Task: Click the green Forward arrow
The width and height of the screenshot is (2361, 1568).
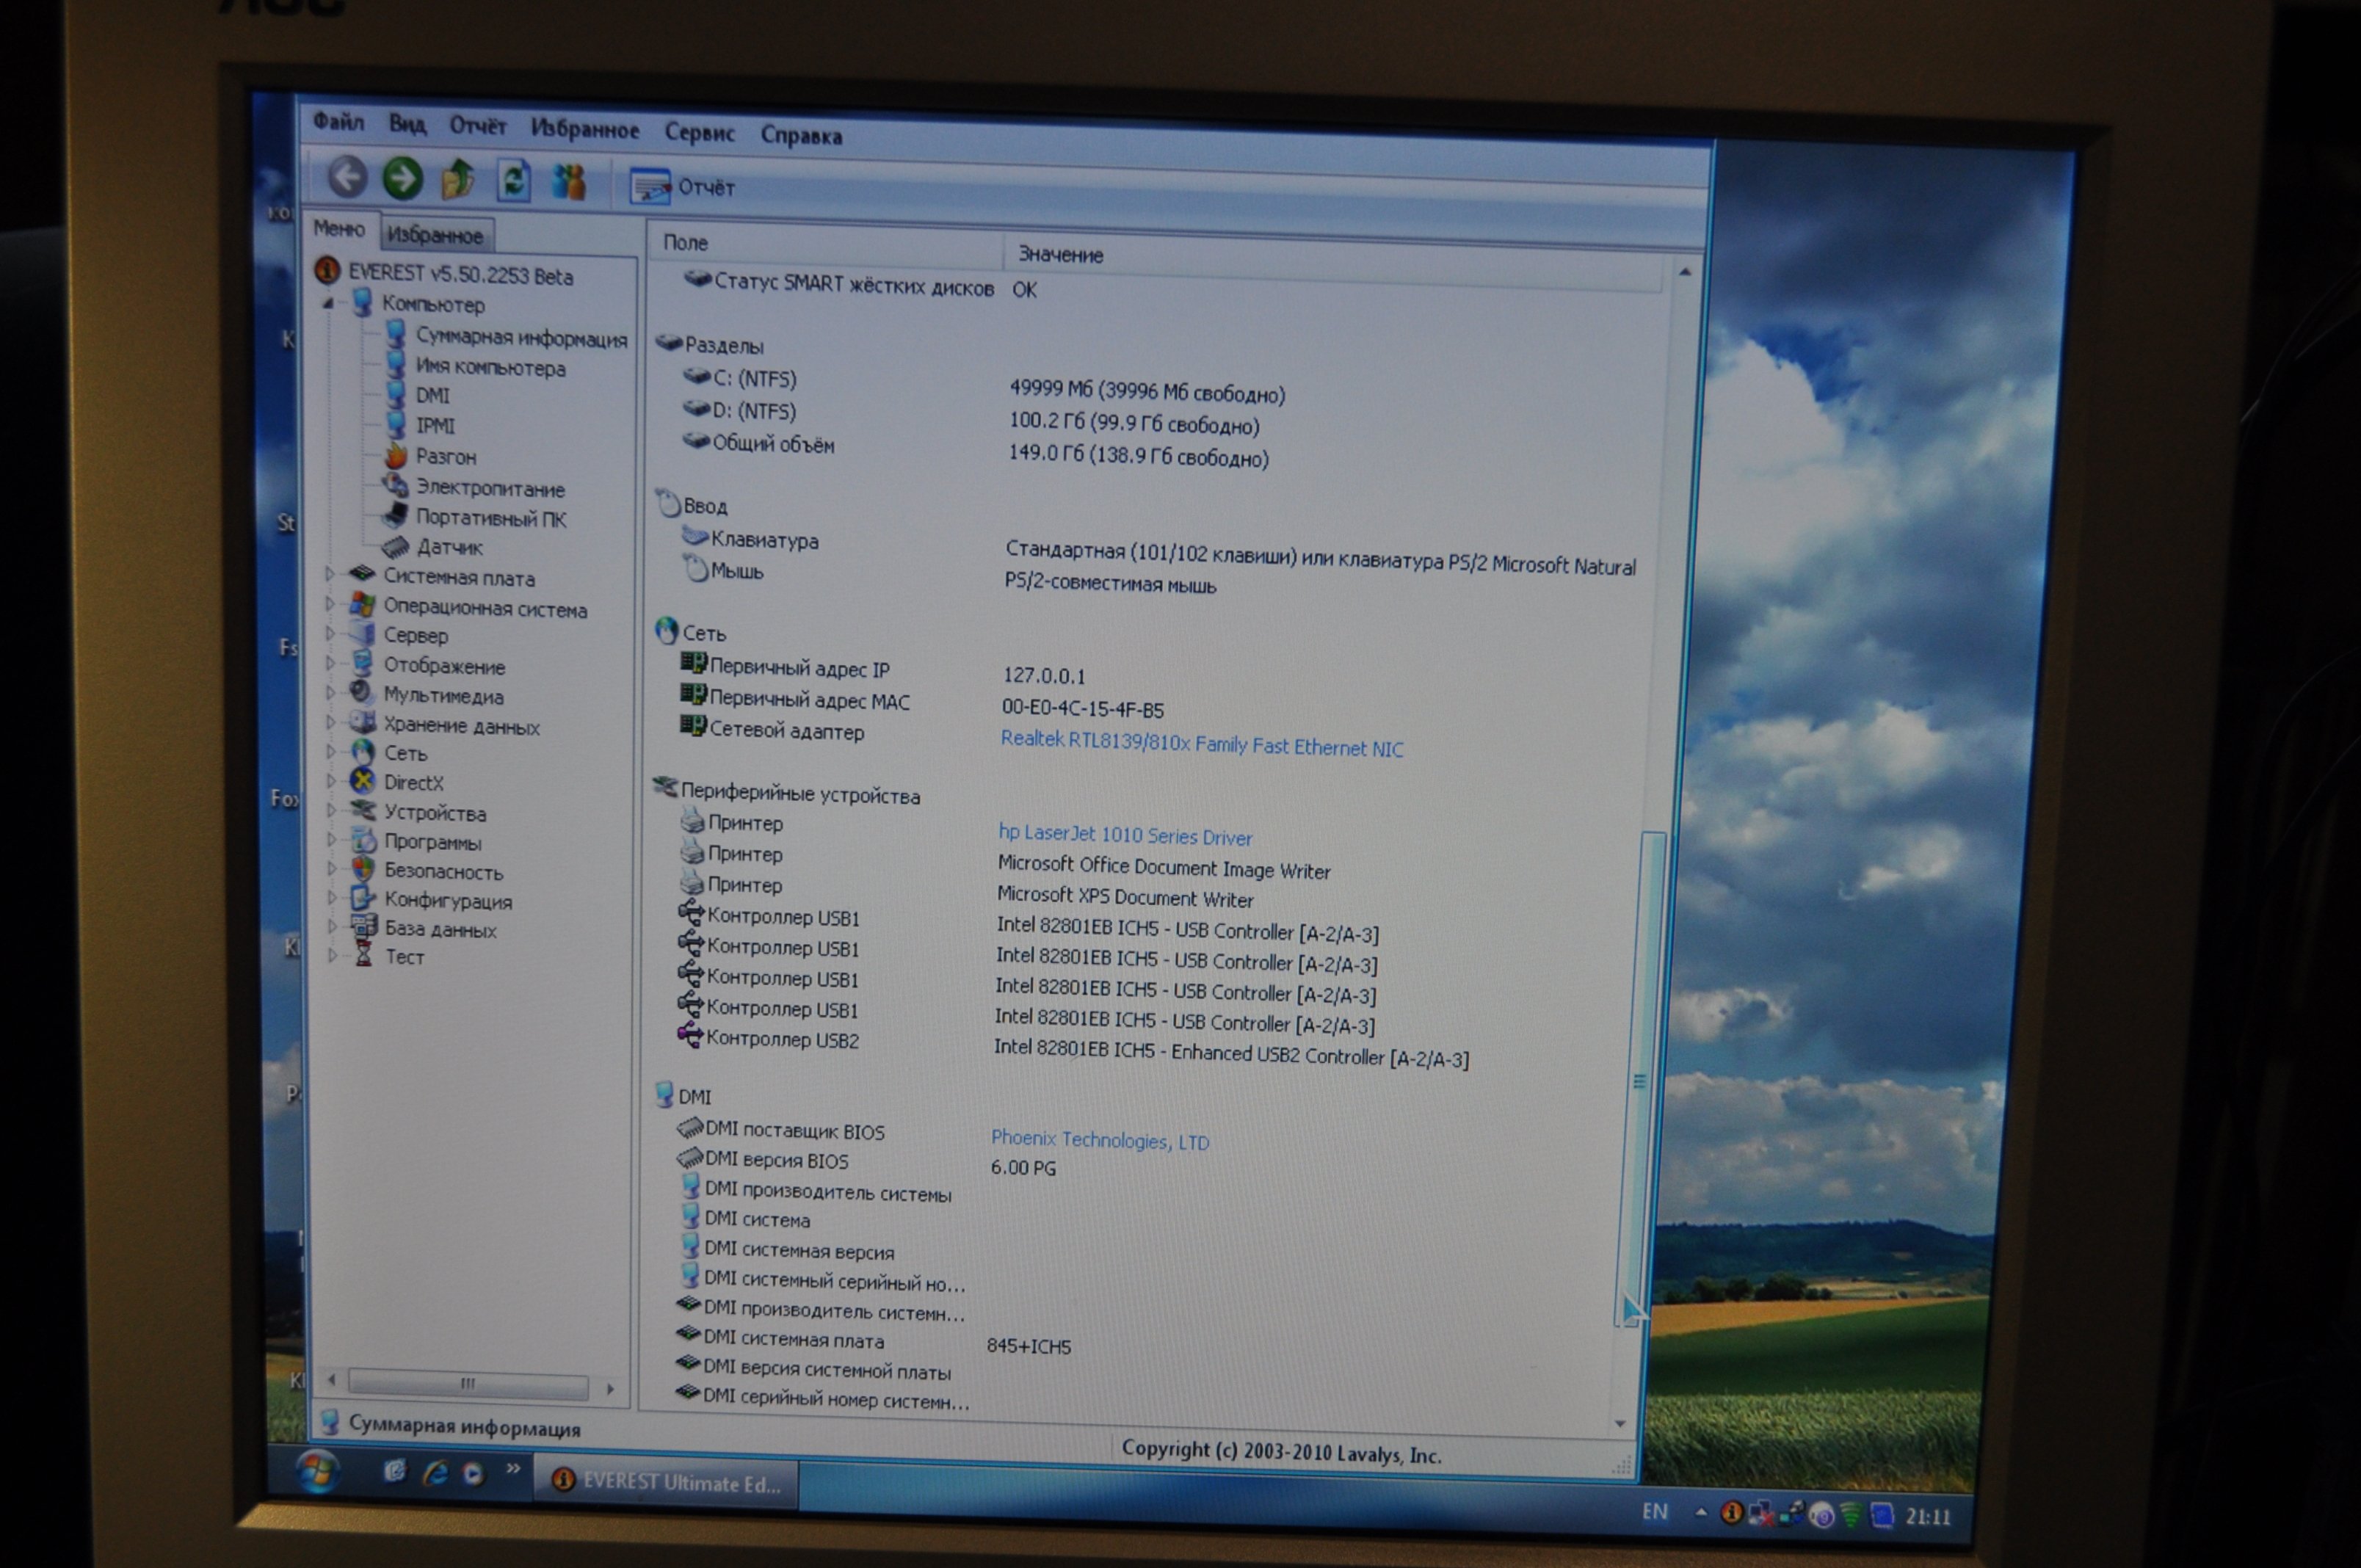Action: [403, 179]
